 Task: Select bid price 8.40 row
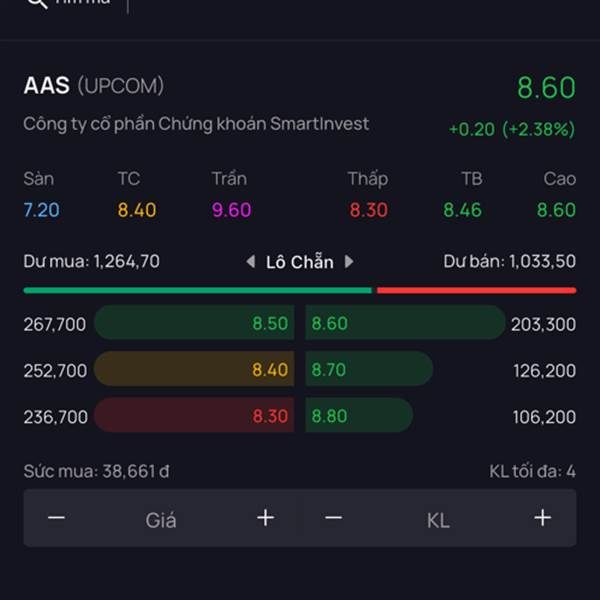[x=194, y=370]
